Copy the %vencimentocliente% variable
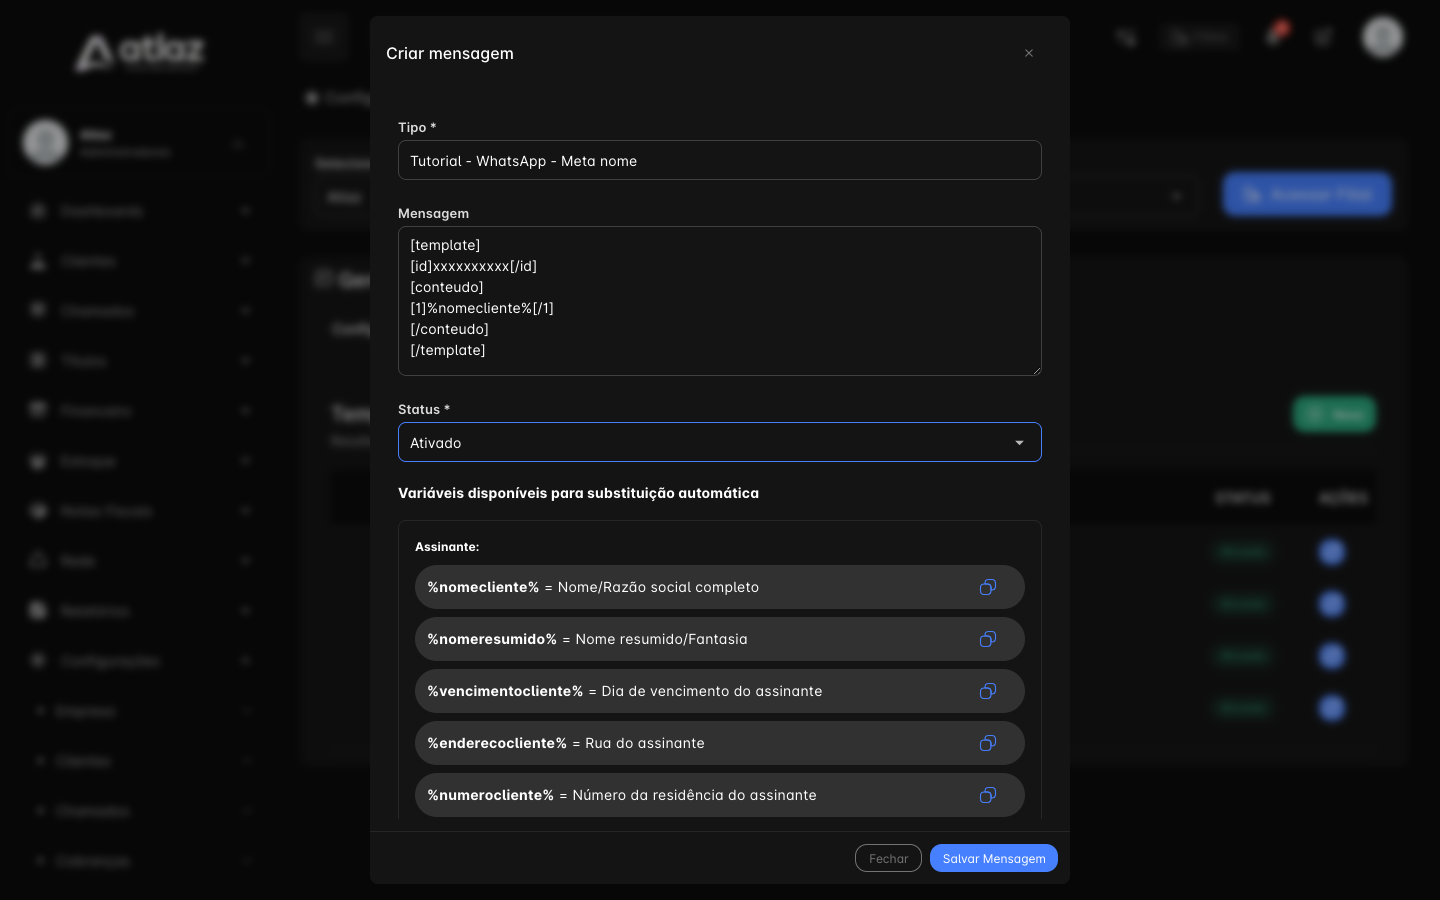Viewport: 1440px width, 900px height. tap(988, 691)
